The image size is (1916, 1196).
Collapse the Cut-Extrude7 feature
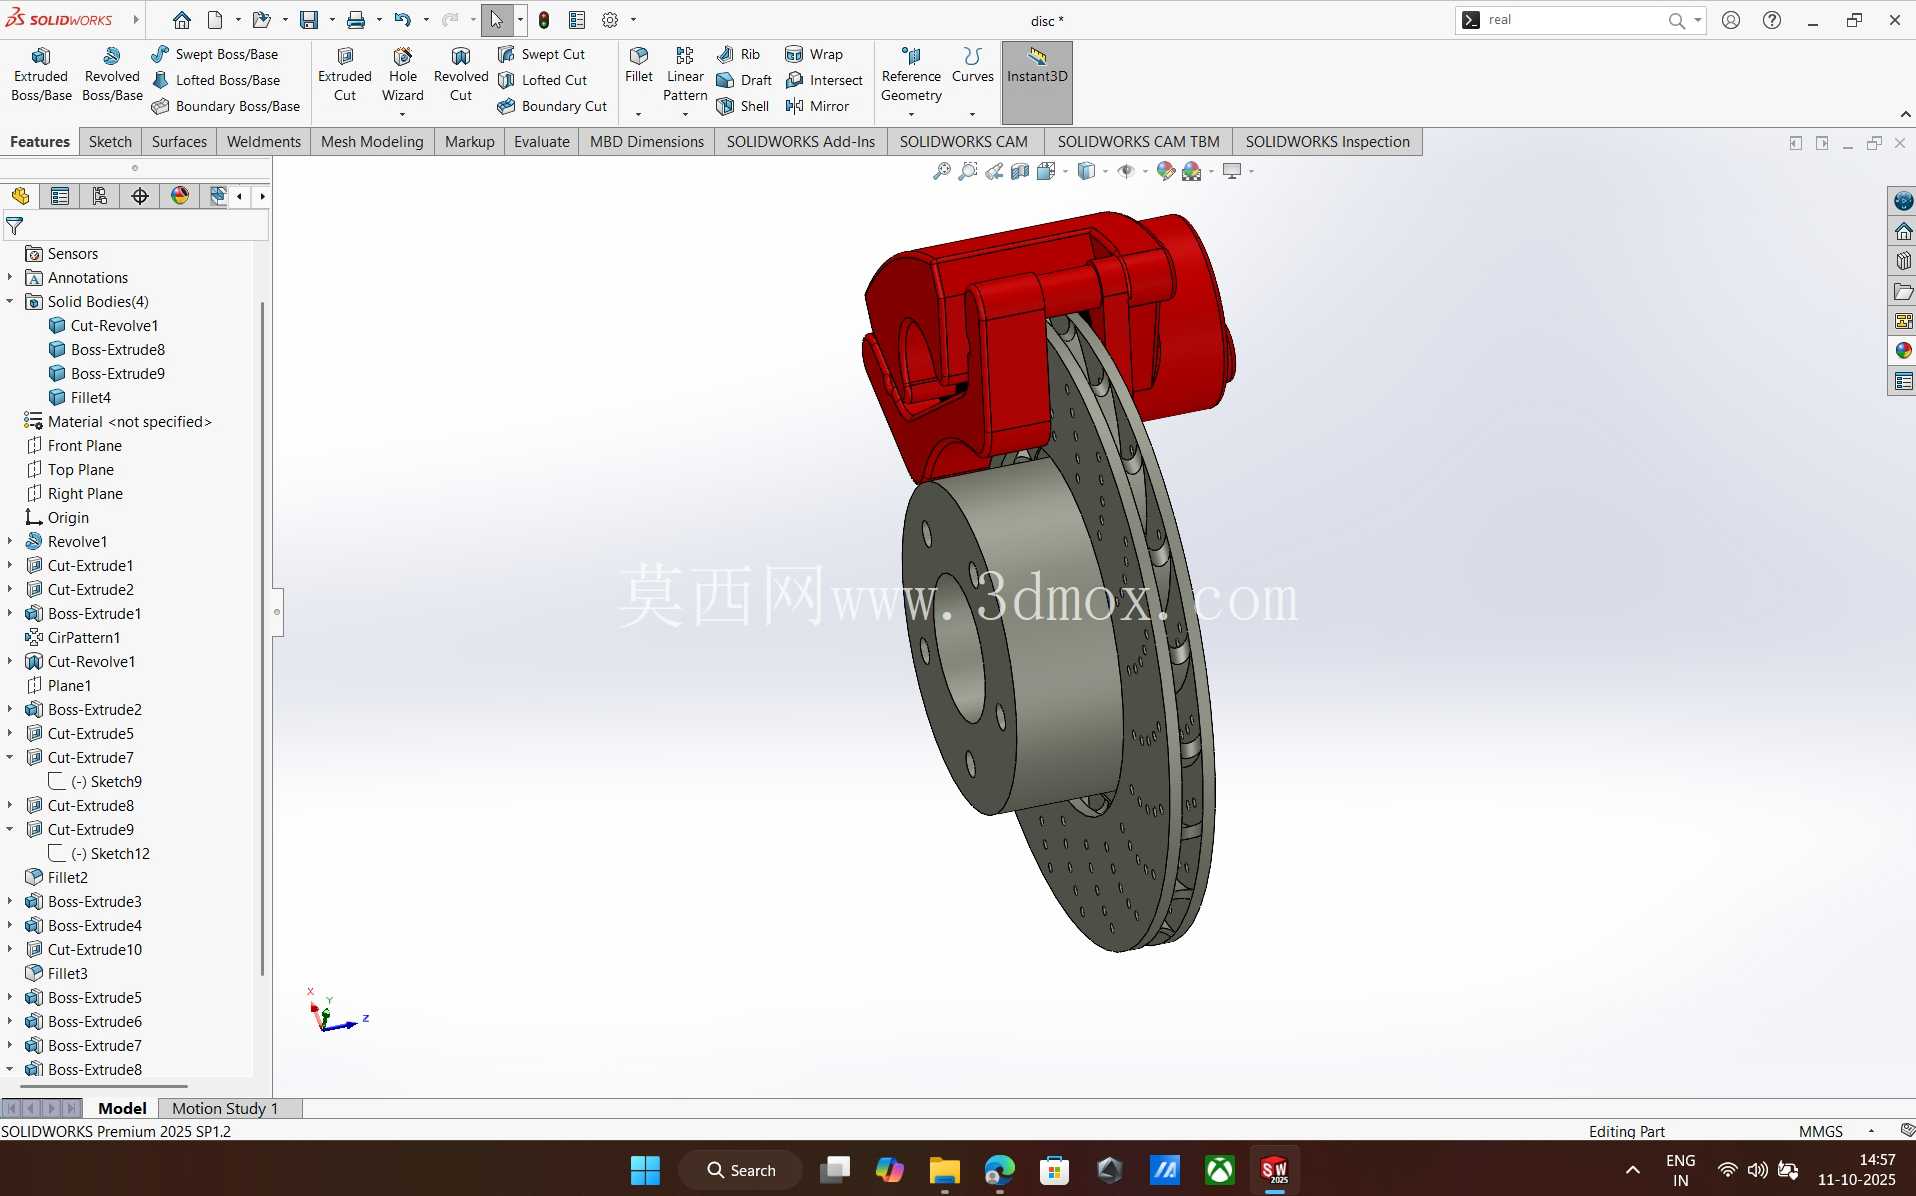point(10,758)
